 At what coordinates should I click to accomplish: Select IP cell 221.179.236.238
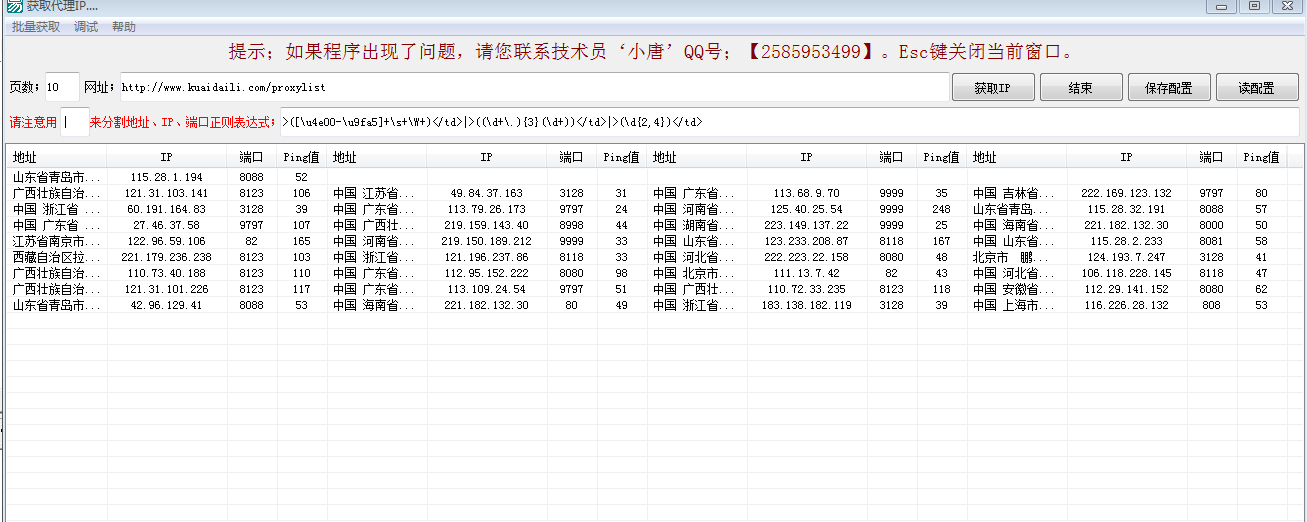(166, 257)
